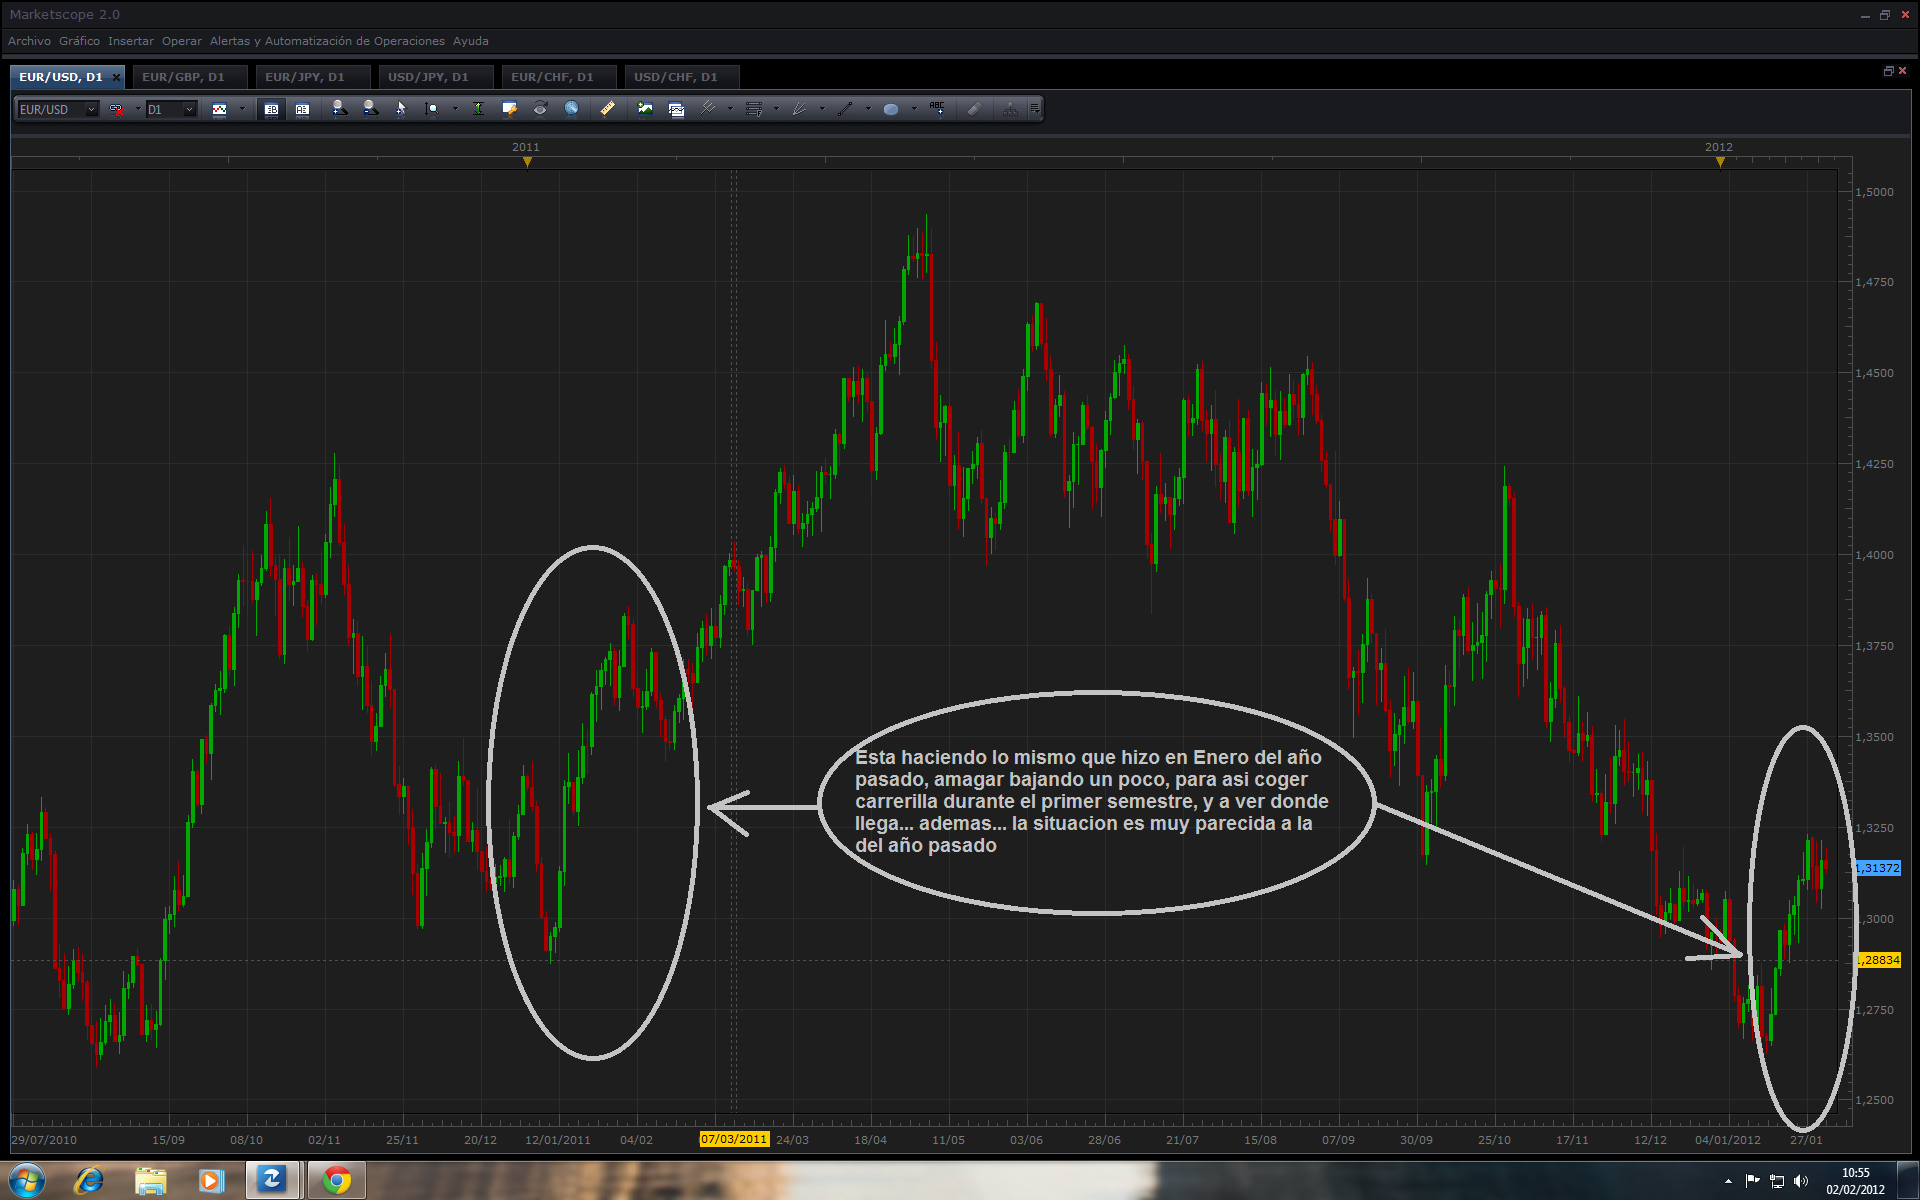Screen dimensions: 1920x1200
Task: Click the cursor pointer mode icon
Action: click(401, 109)
